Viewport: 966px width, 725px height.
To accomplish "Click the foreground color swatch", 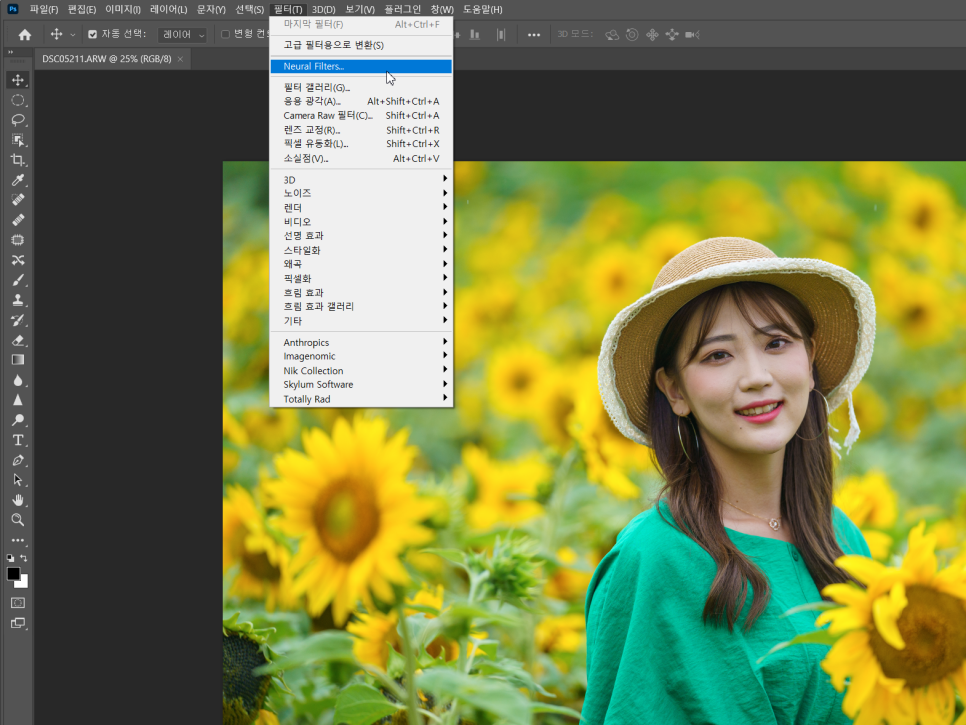I will (x=13, y=573).
